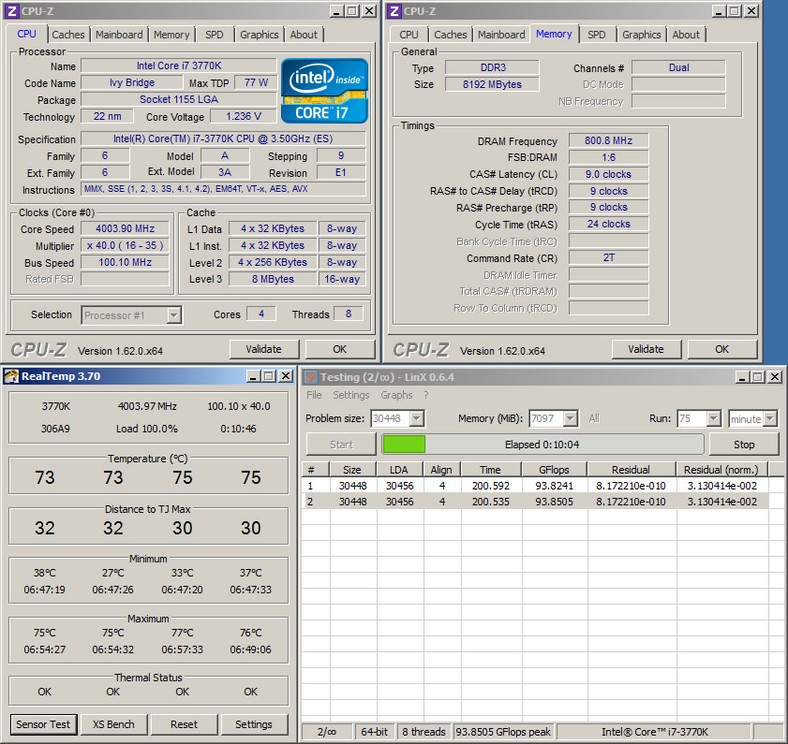Click the Intel Core i7 logo badge
Screen dimensions: 788x744
[x=323, y=89]
